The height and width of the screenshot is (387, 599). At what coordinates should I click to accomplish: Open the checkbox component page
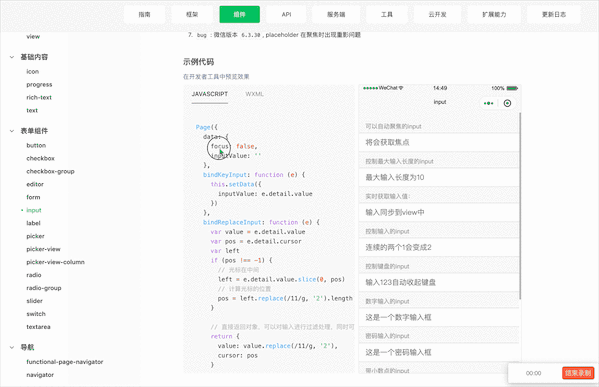click(x=40, y=158)
